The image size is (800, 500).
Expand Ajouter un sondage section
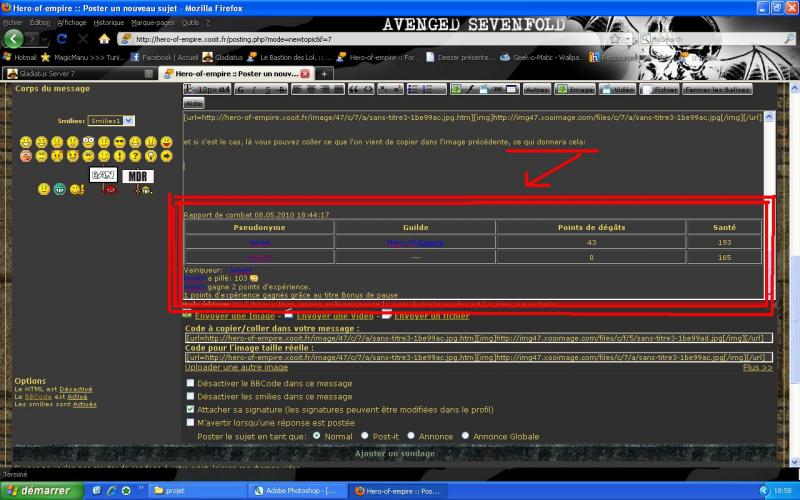tap(395, 453)
